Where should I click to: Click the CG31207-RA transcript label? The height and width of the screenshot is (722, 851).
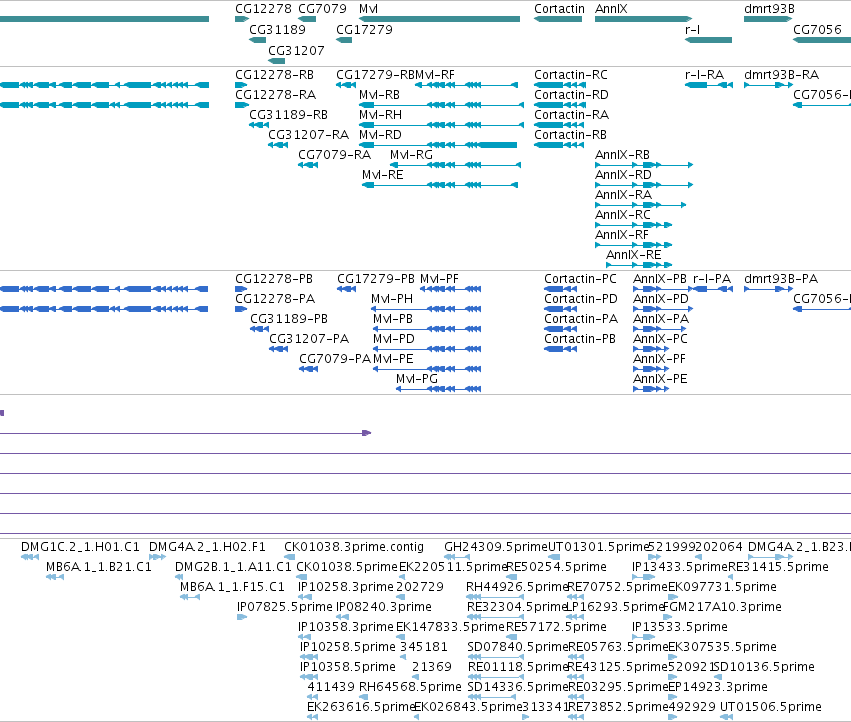click(308, 135)
